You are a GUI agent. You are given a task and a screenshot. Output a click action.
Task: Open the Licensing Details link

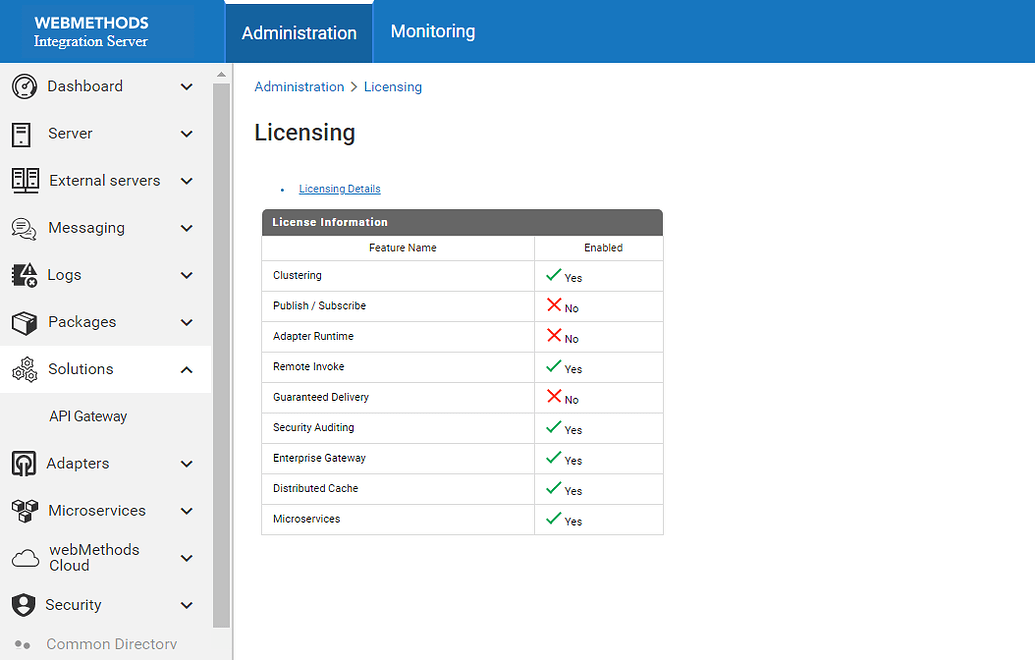click(339, 188)
